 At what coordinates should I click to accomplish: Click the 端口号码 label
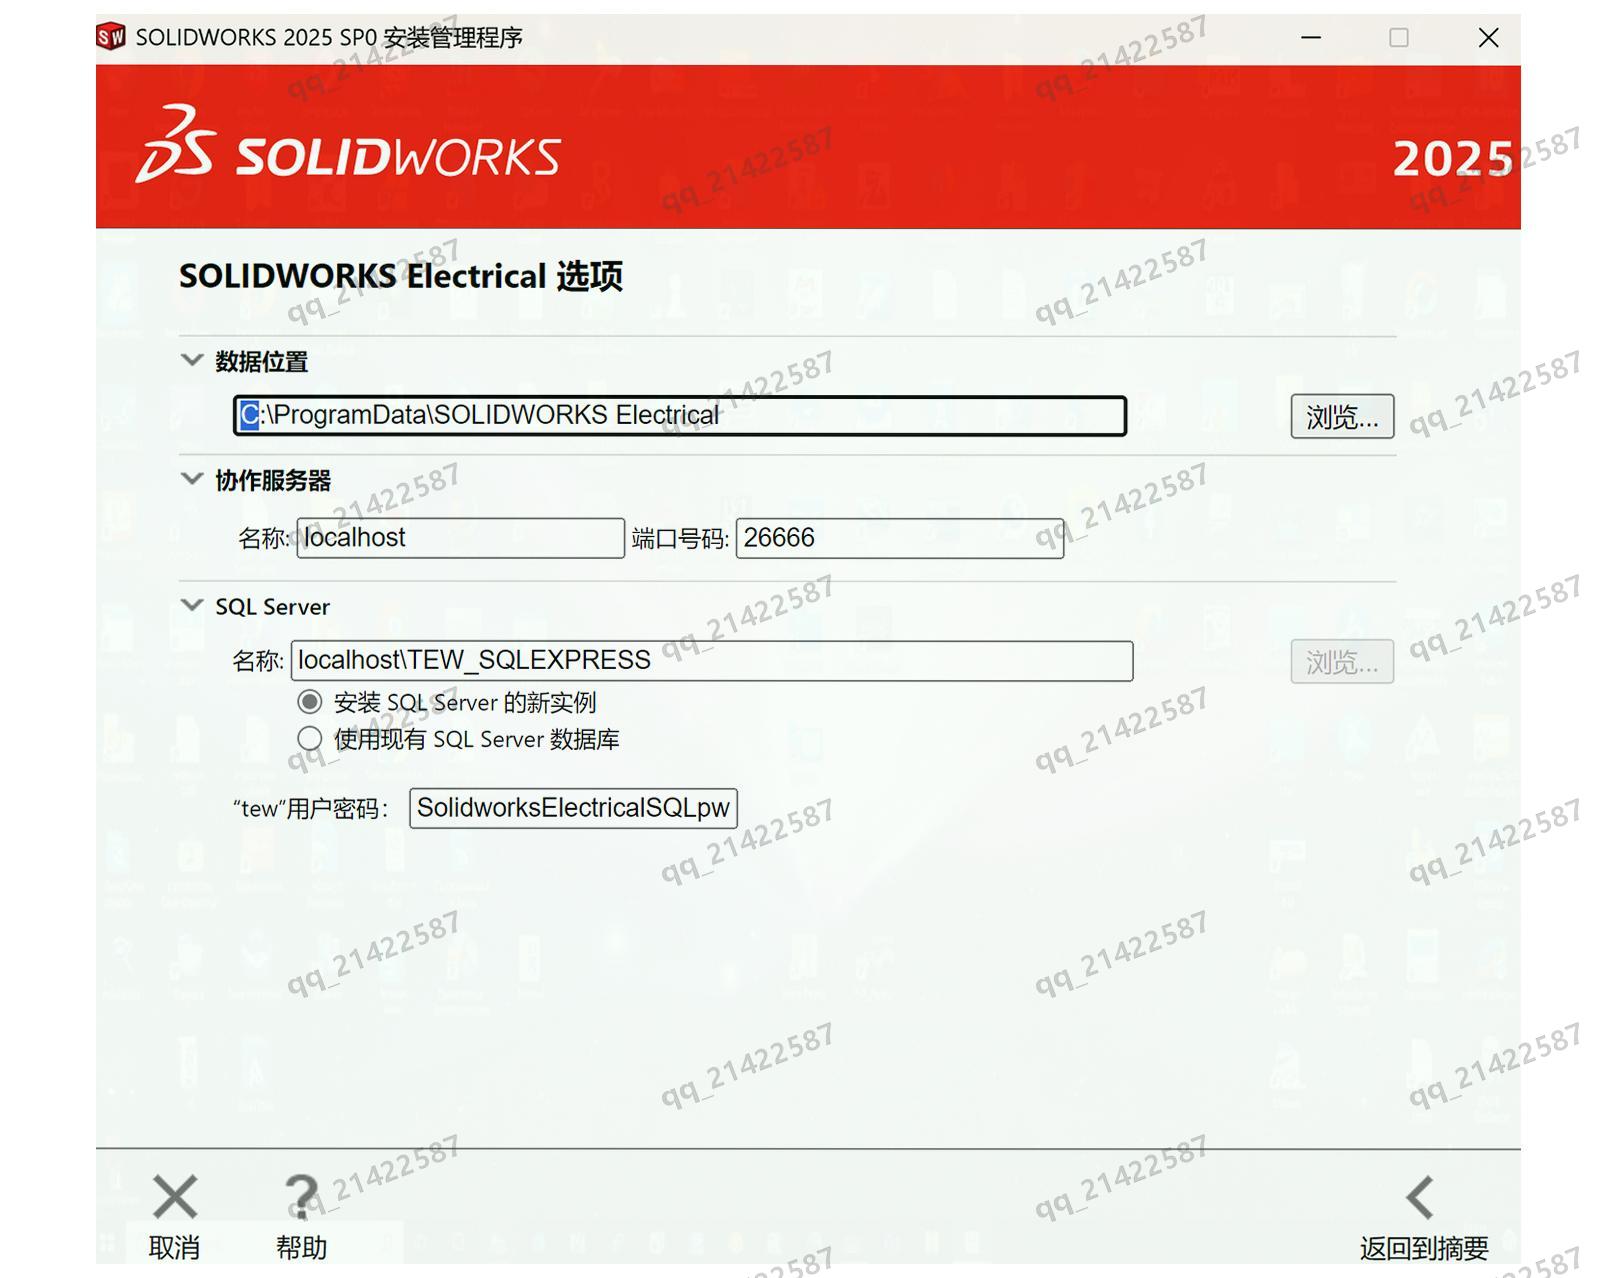(680, 539)
